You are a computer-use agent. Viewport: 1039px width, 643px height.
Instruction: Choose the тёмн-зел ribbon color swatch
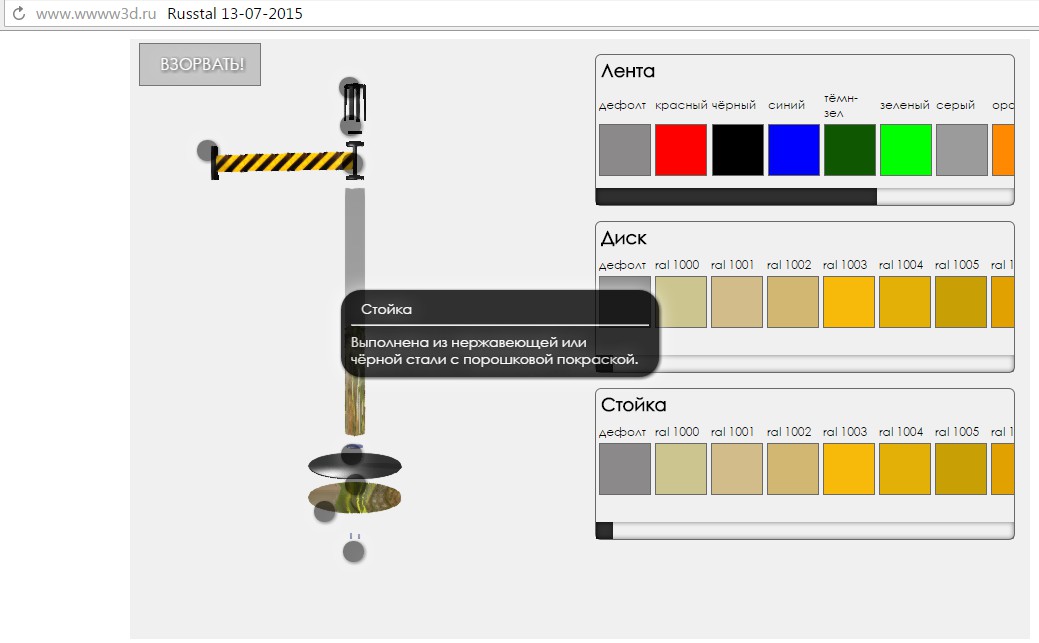(x=849, y=150)
